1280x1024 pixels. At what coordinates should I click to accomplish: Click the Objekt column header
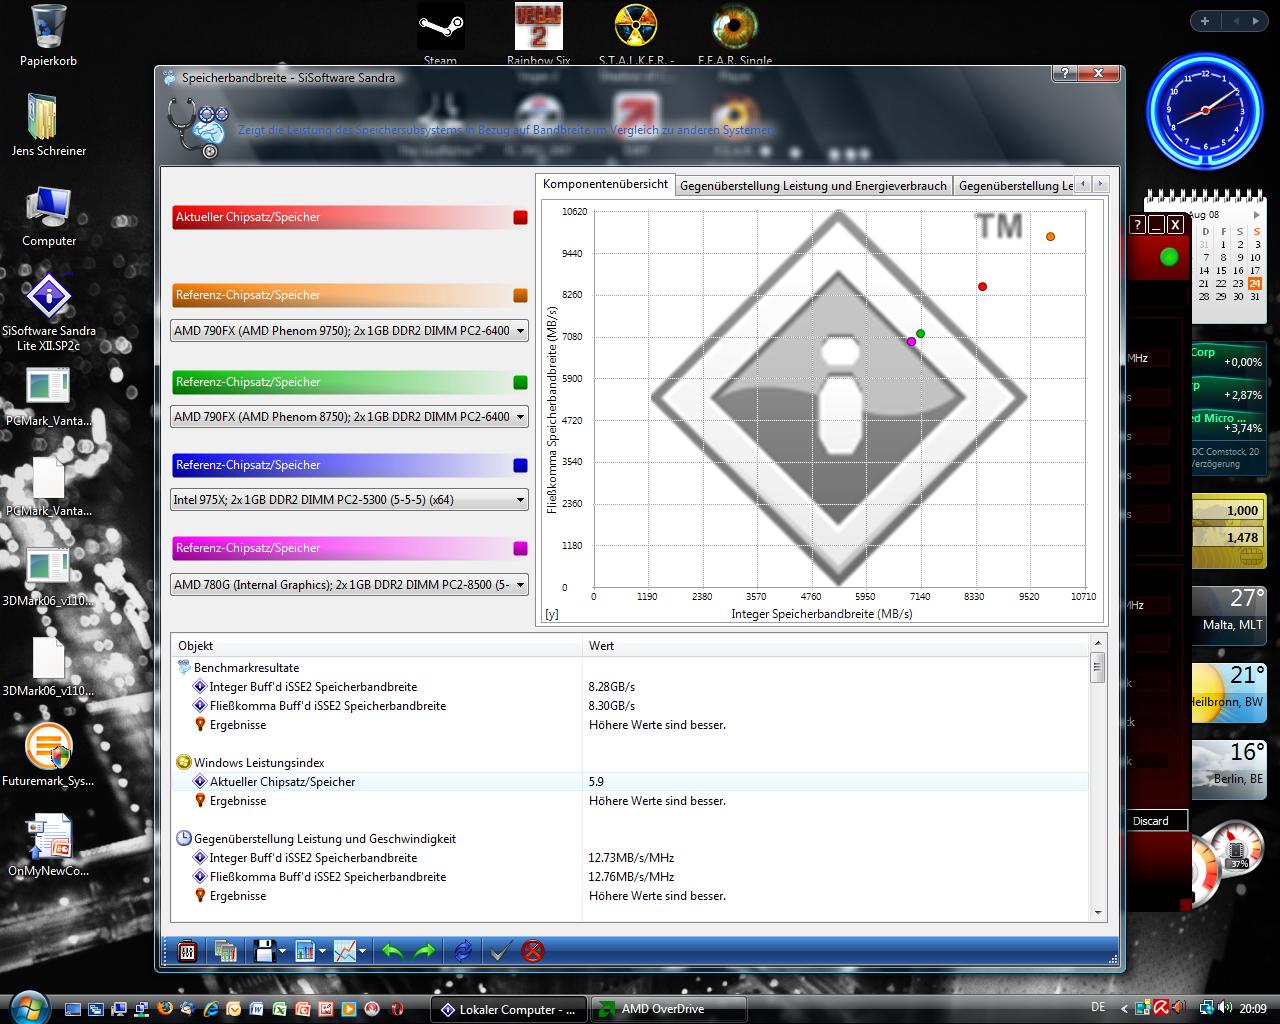[x=376, y=646]
